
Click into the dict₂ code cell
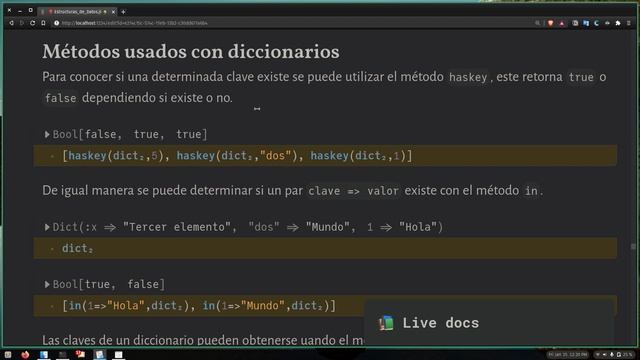[x=325, y=248]
